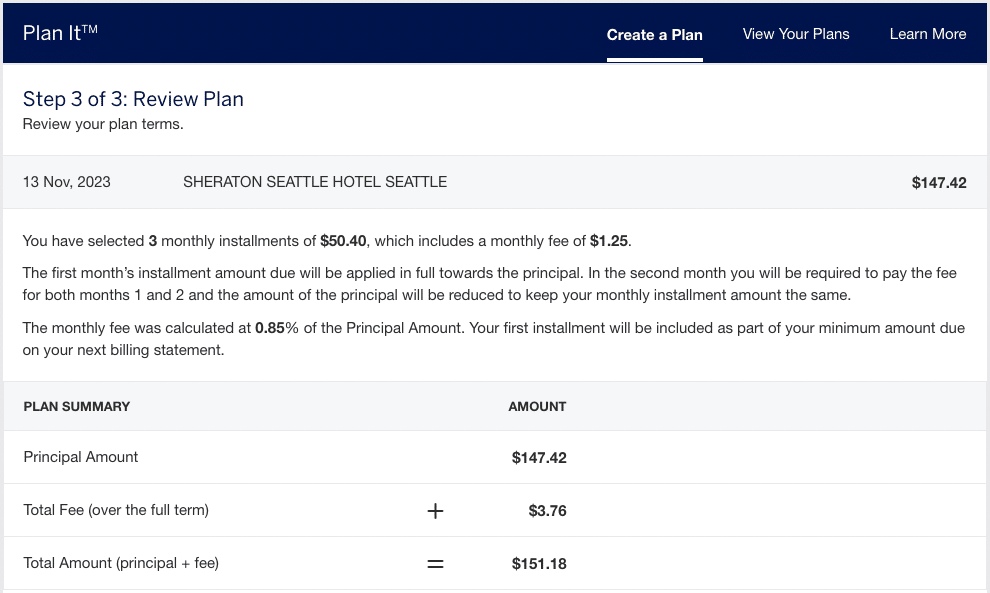Viewport: 990px width, 593px height.
Task: Select the Total Amount row label
Action: (121, 563)
